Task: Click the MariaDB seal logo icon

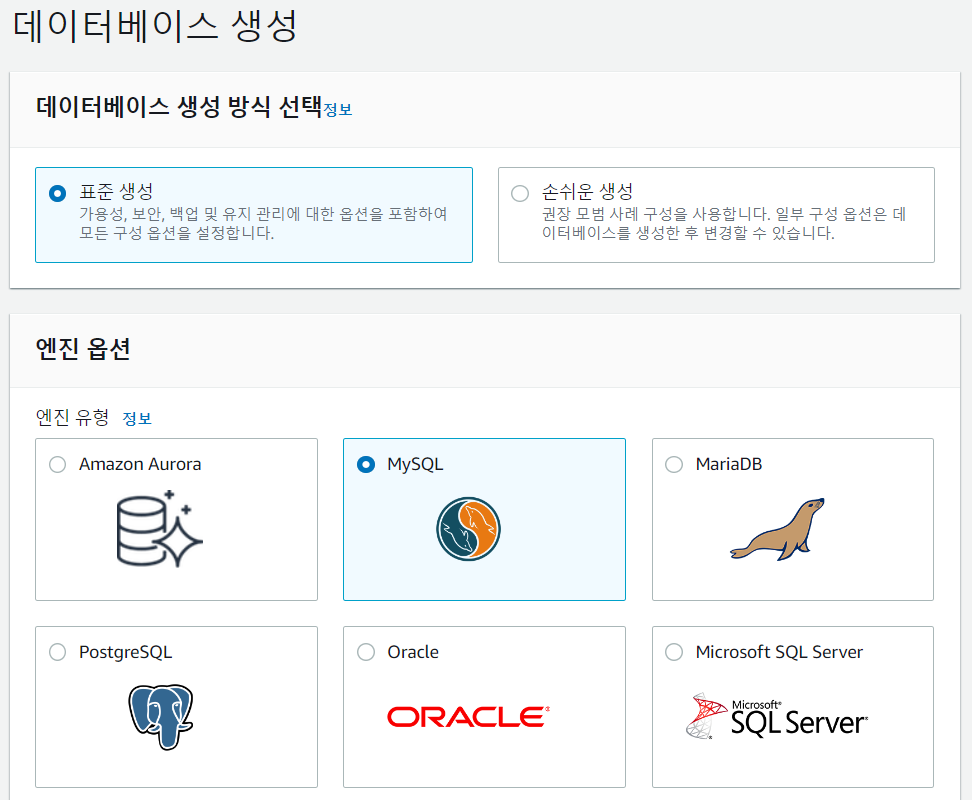Action: pyautogui.click(x=778, y=529)
